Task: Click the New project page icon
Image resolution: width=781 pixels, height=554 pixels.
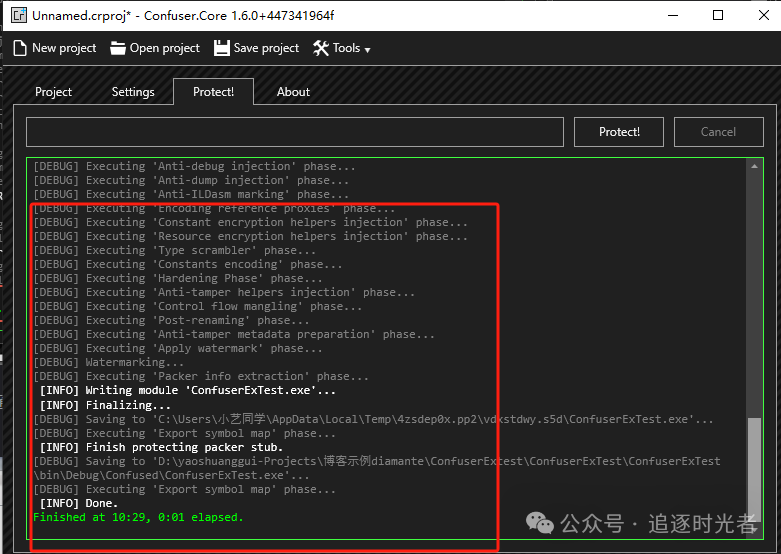Action: pyautogui.click(x=20, y=48)
